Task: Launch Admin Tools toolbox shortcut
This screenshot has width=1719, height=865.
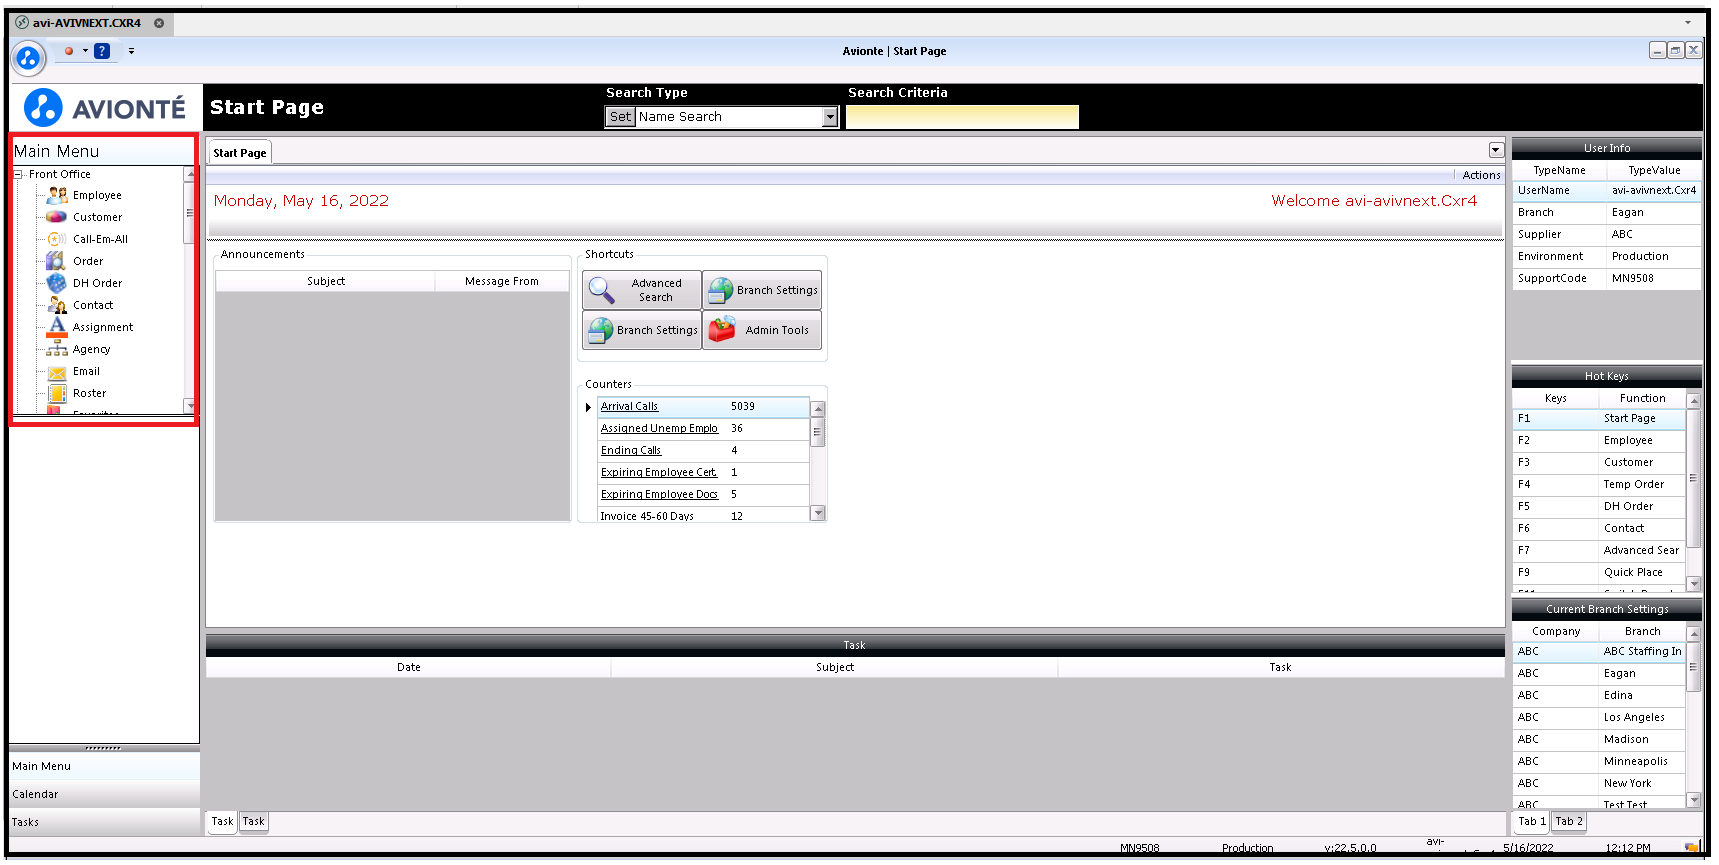Action: (722, 330)
